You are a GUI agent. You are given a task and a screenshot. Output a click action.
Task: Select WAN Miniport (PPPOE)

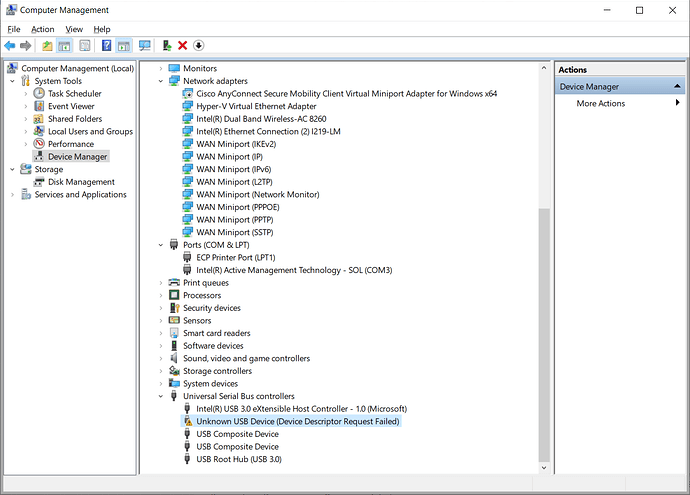(x=238, y=207)
